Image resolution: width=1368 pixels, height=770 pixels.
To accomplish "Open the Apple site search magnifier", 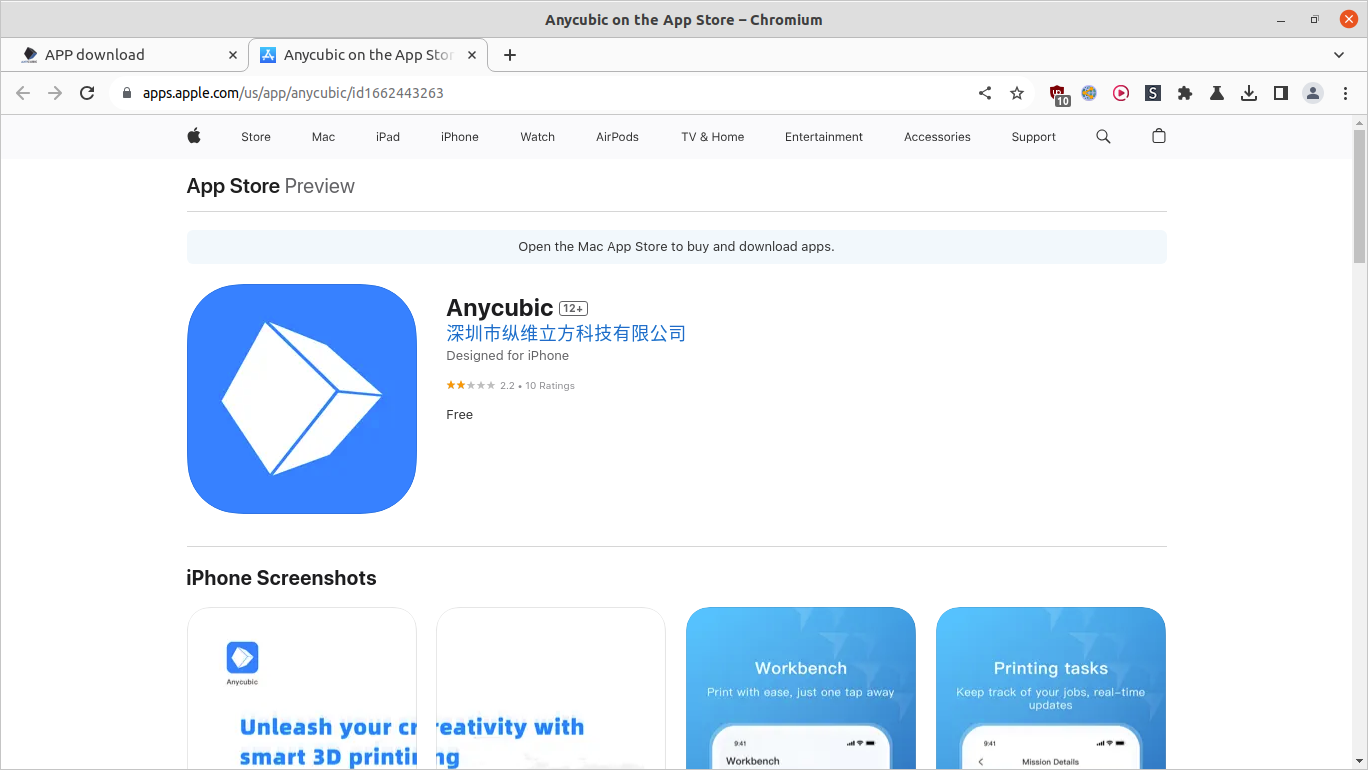I will pos(1103,136).
